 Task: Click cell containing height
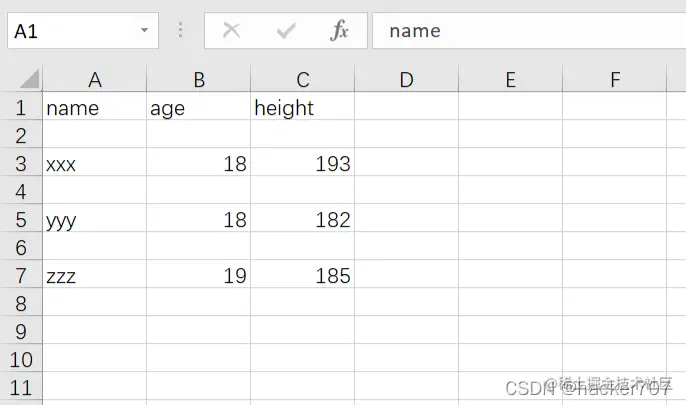(303, 108)
